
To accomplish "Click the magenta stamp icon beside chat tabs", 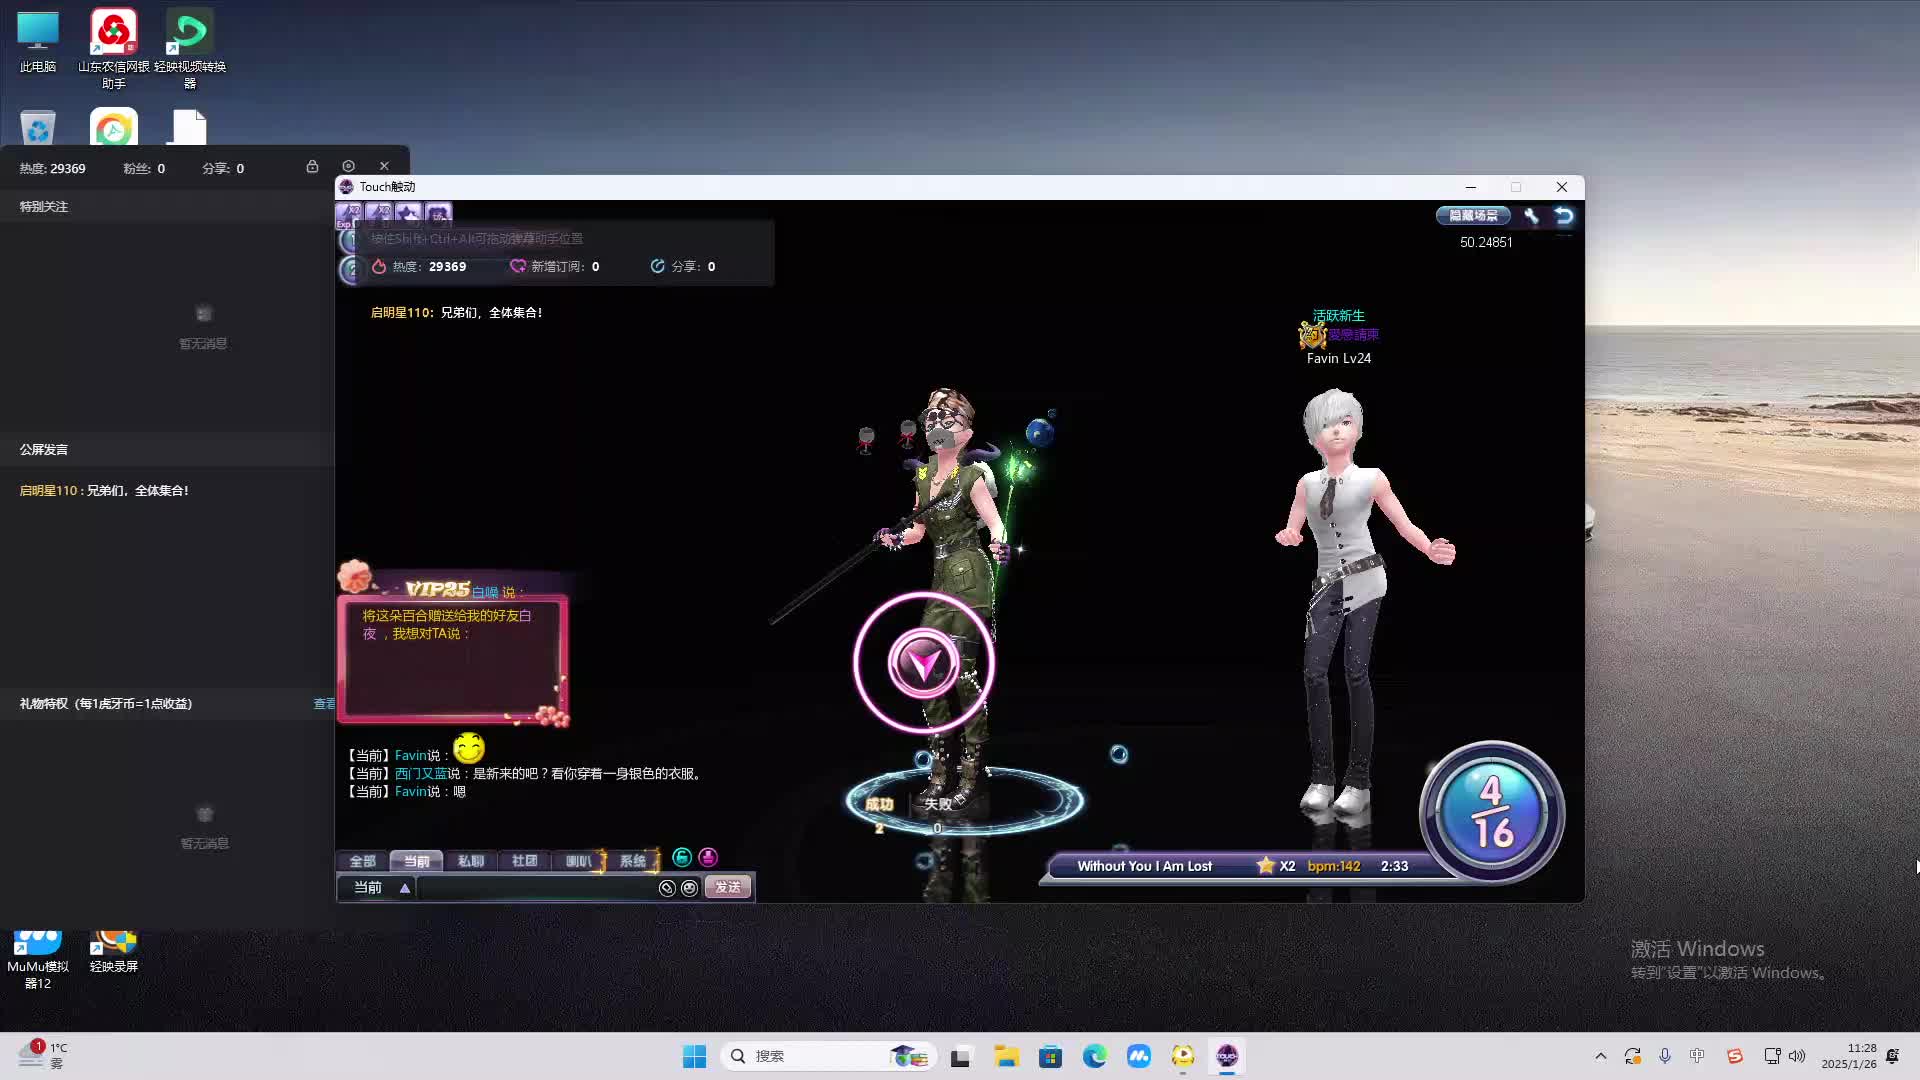I will (708, 857).
